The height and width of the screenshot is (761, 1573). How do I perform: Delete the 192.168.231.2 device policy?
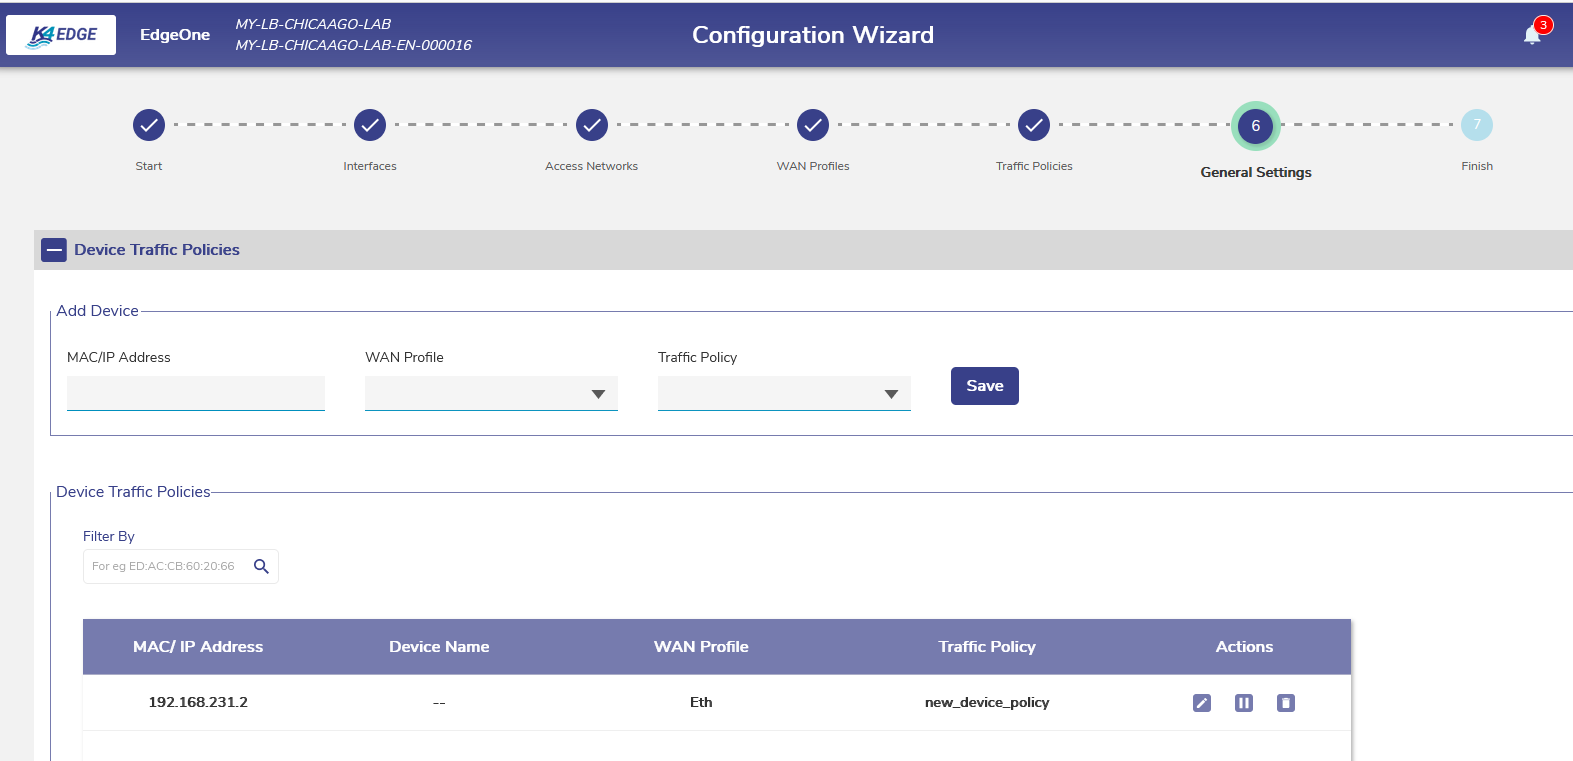[x=1286, y=703]
